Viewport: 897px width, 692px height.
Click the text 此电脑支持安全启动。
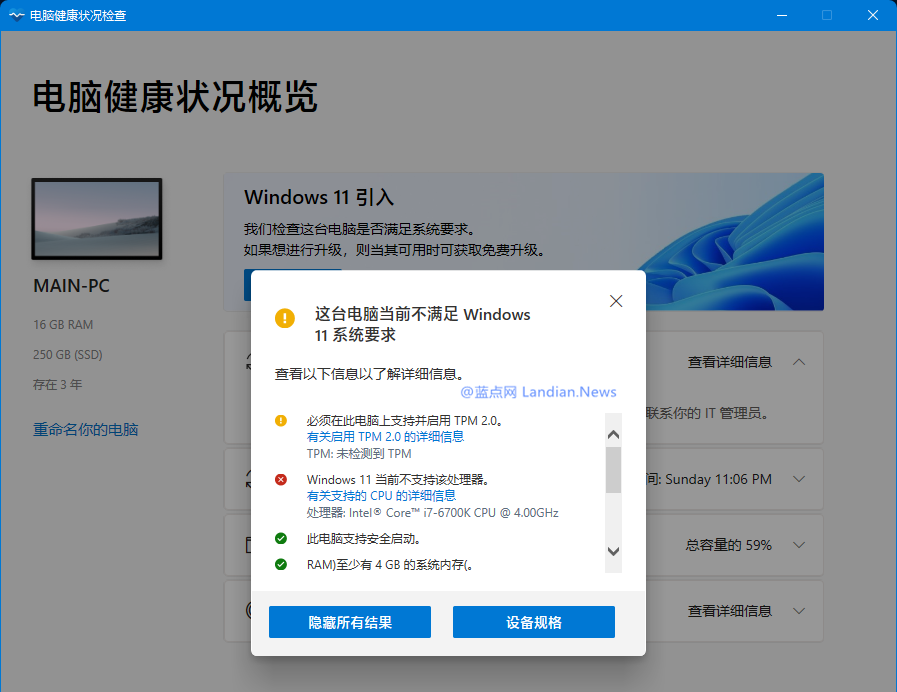pyautogui.click(x=364, y=539)
